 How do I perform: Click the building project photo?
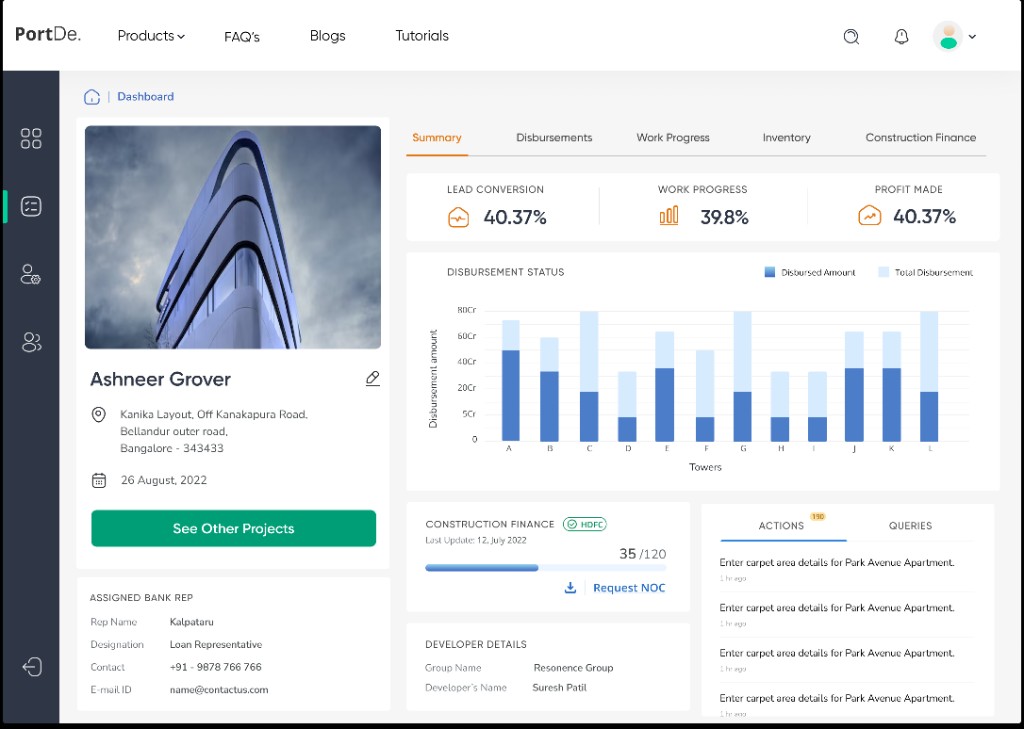(x=232, y=237)
